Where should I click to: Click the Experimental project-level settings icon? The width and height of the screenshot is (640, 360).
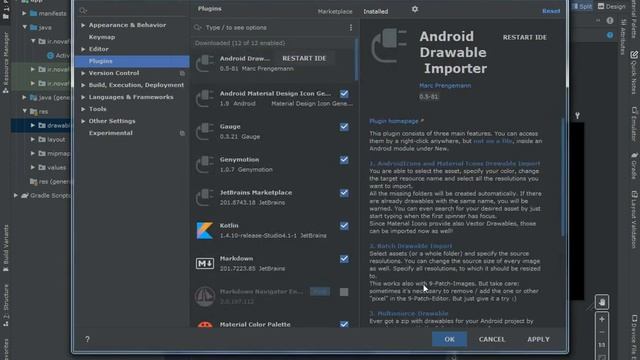[x=182, y=133]
